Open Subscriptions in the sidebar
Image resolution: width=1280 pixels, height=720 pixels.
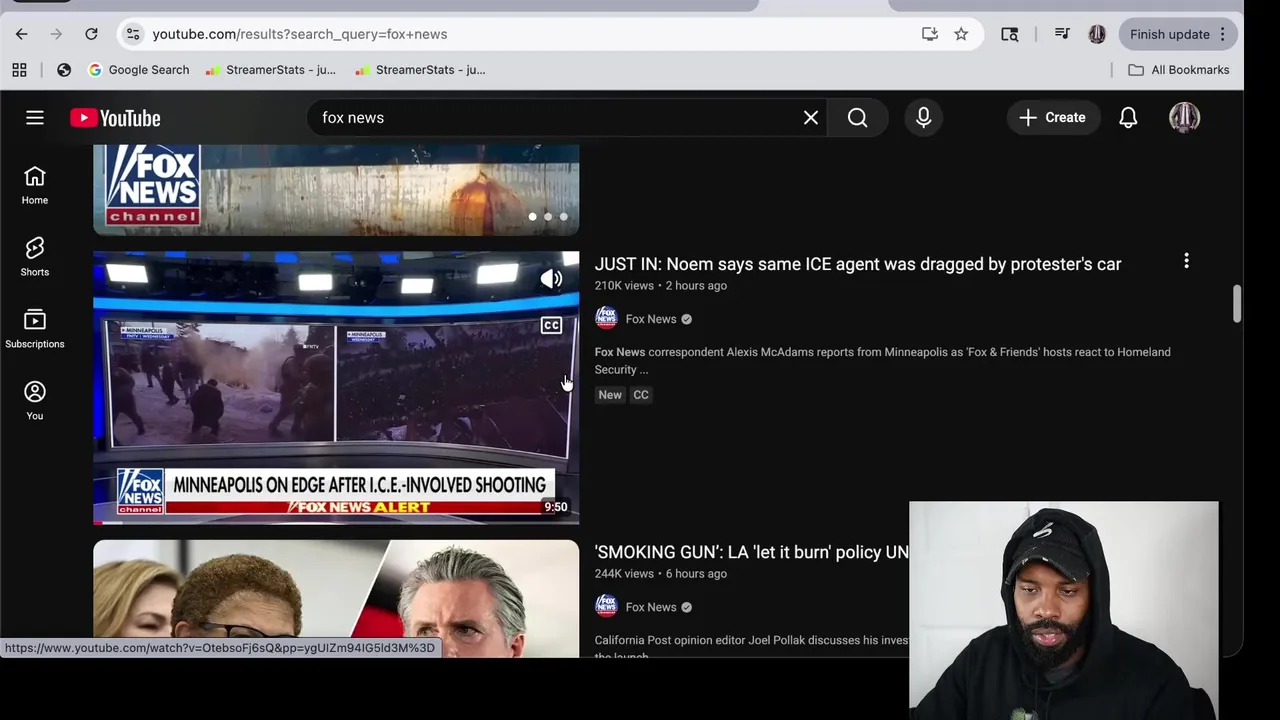35,329
